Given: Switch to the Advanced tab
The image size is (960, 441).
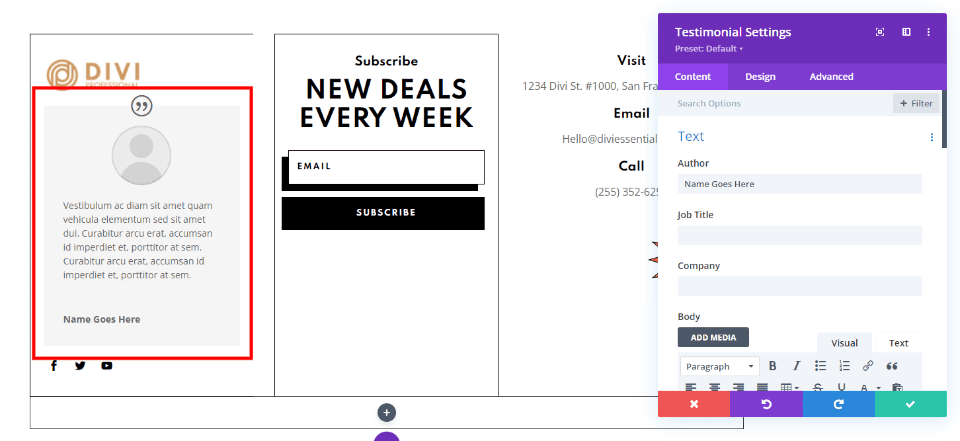Looking at the screenshot, I should (831, 77).
